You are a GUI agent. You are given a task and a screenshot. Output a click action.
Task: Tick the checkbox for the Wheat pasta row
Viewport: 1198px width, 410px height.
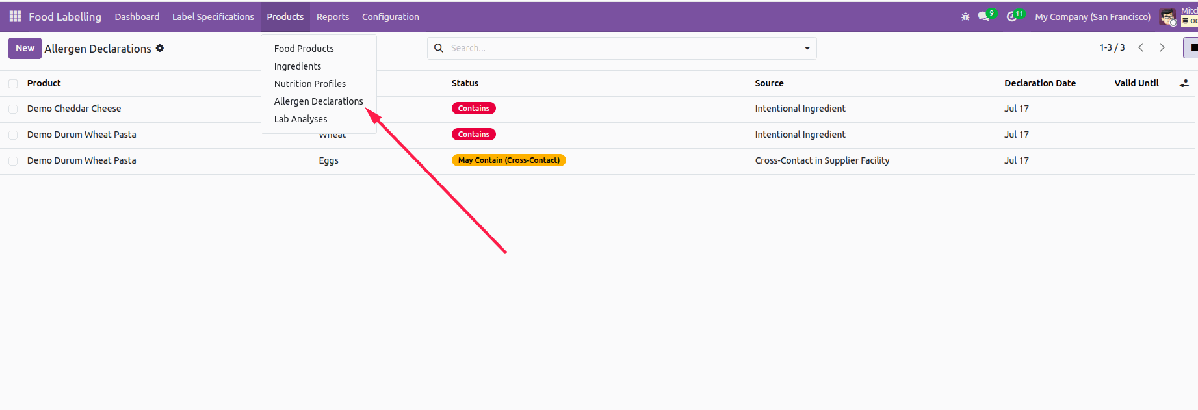13,135
